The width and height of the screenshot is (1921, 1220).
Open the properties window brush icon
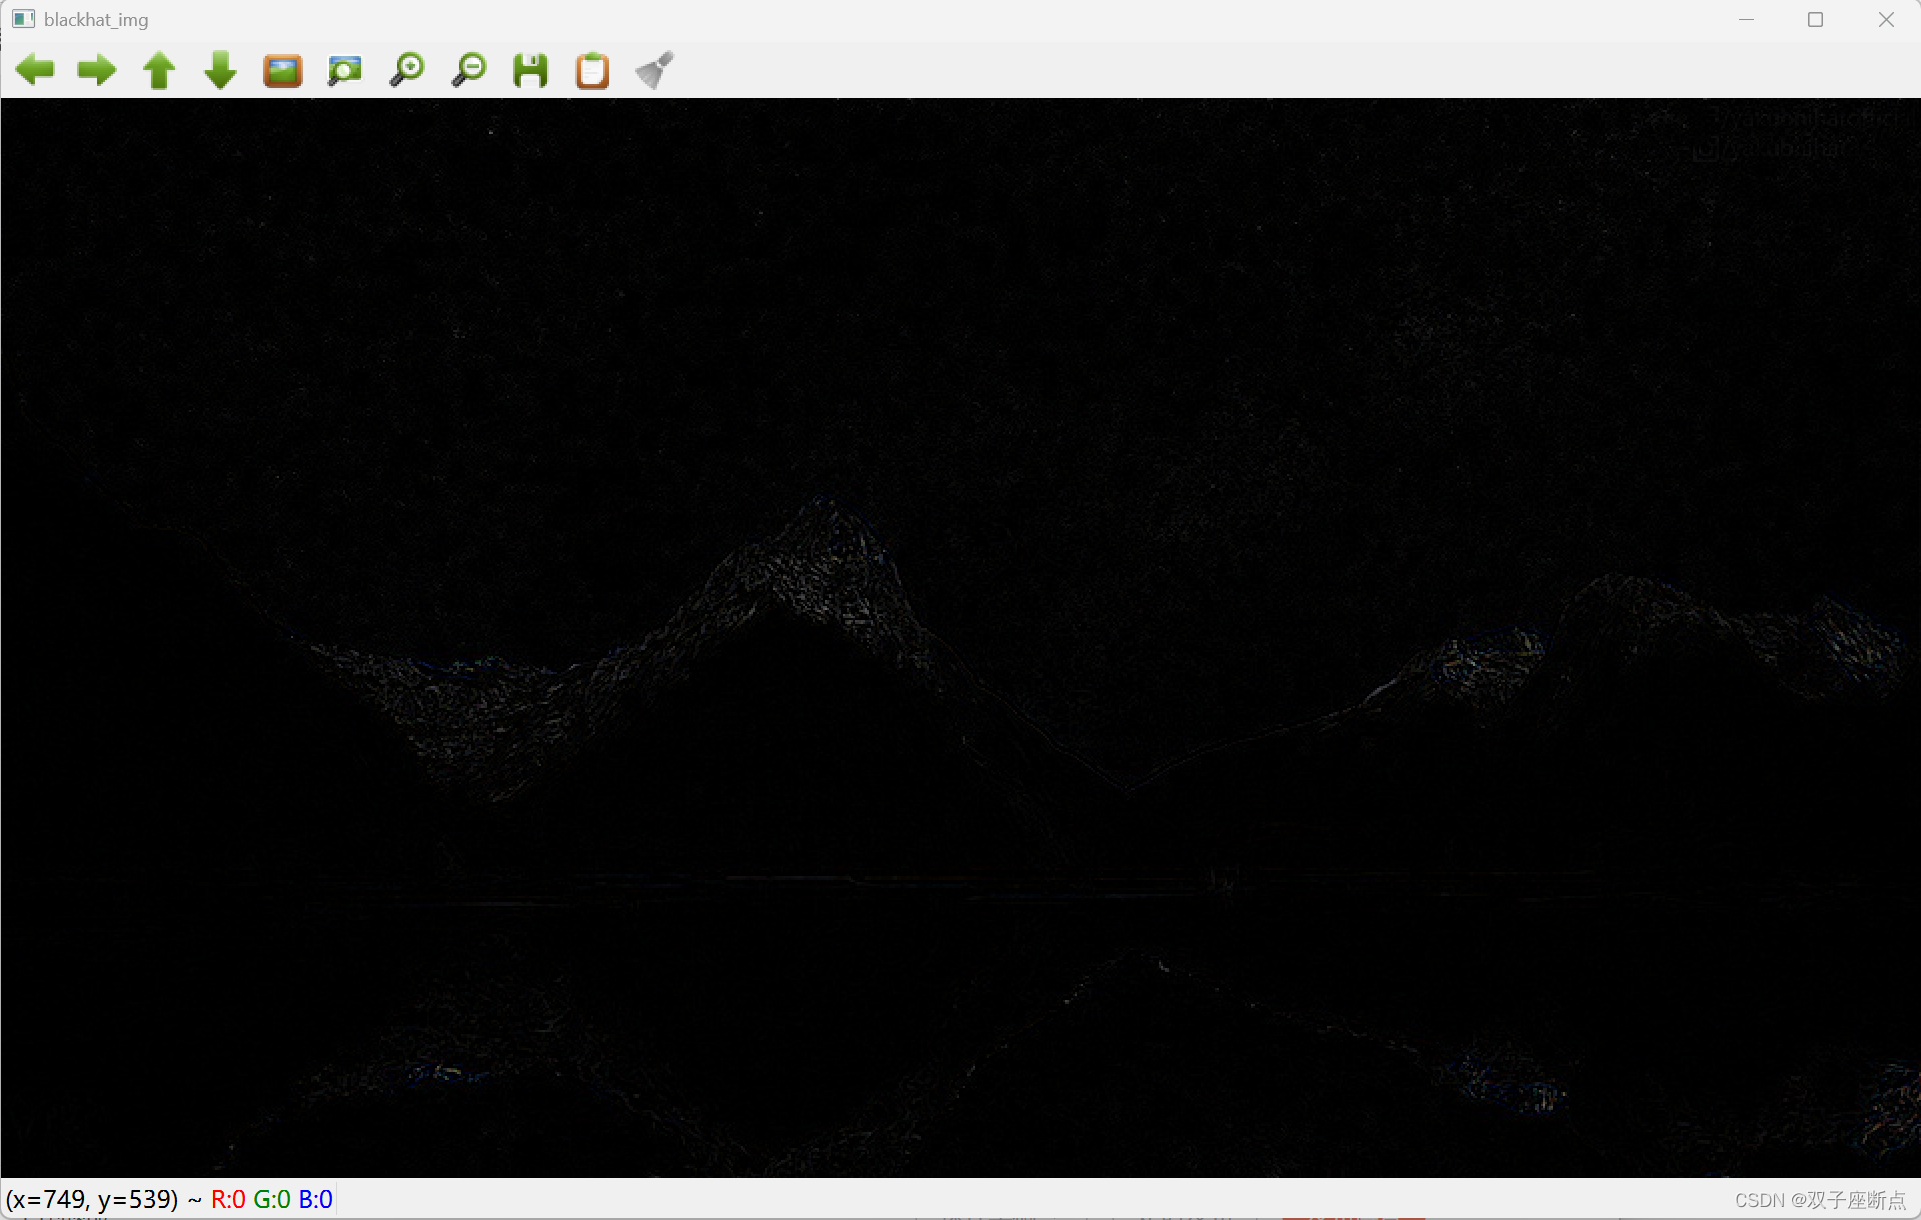(x=655, y=70)
